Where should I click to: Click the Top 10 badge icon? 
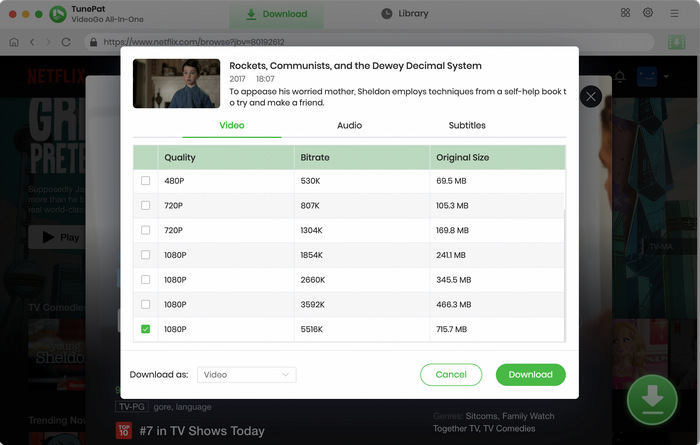[x=124, y=430]
